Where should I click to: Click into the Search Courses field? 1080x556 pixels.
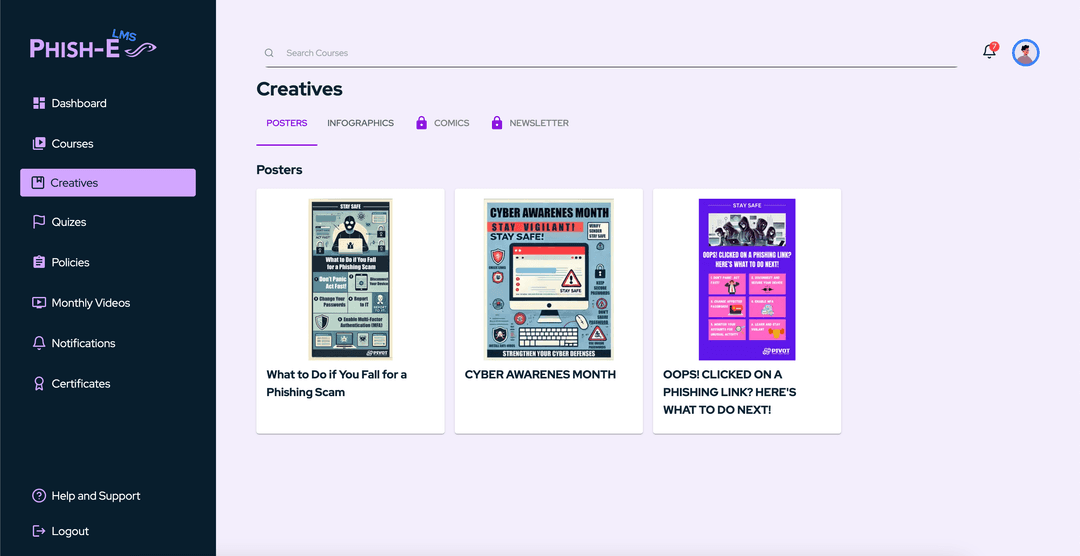[x=612, y=53]
